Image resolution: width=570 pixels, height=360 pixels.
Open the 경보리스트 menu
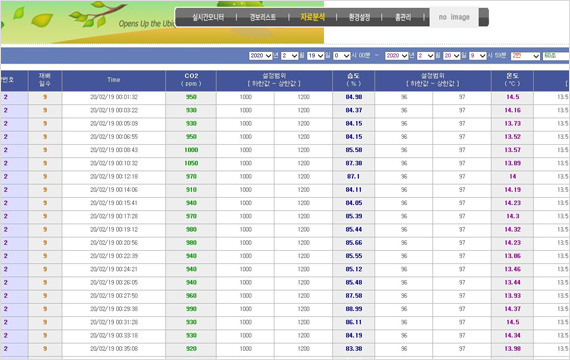point(262,17)
